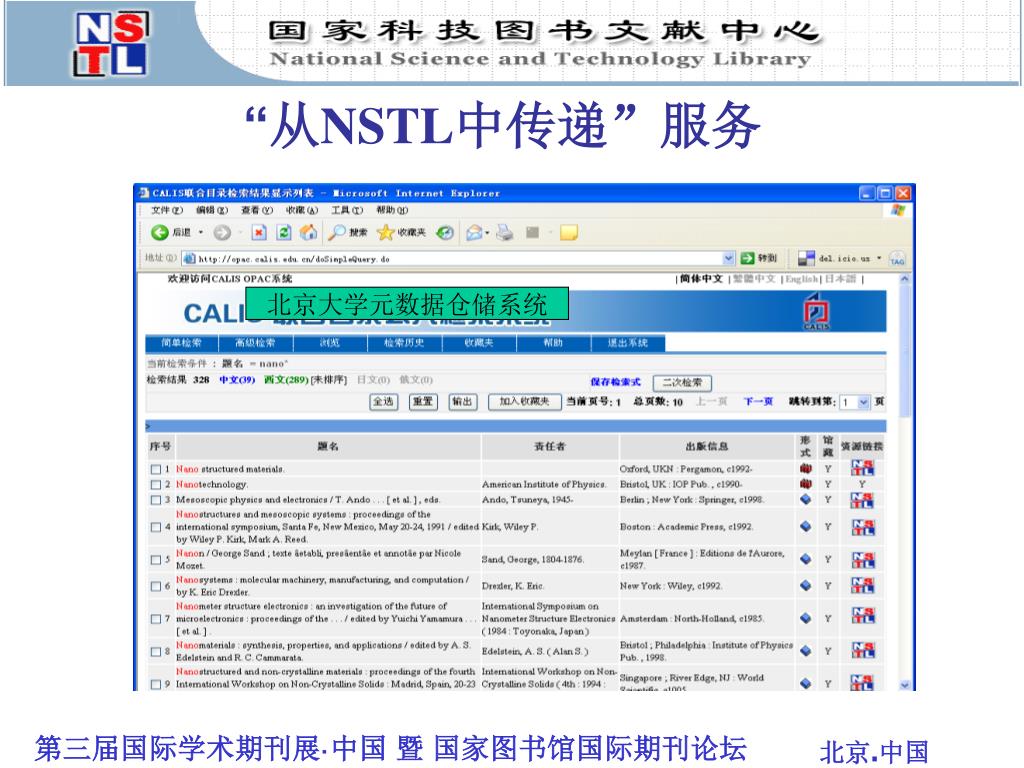Open the Back button history dropdown arrow
This screenshot has width=1024, height=768.
coord(200,232)
